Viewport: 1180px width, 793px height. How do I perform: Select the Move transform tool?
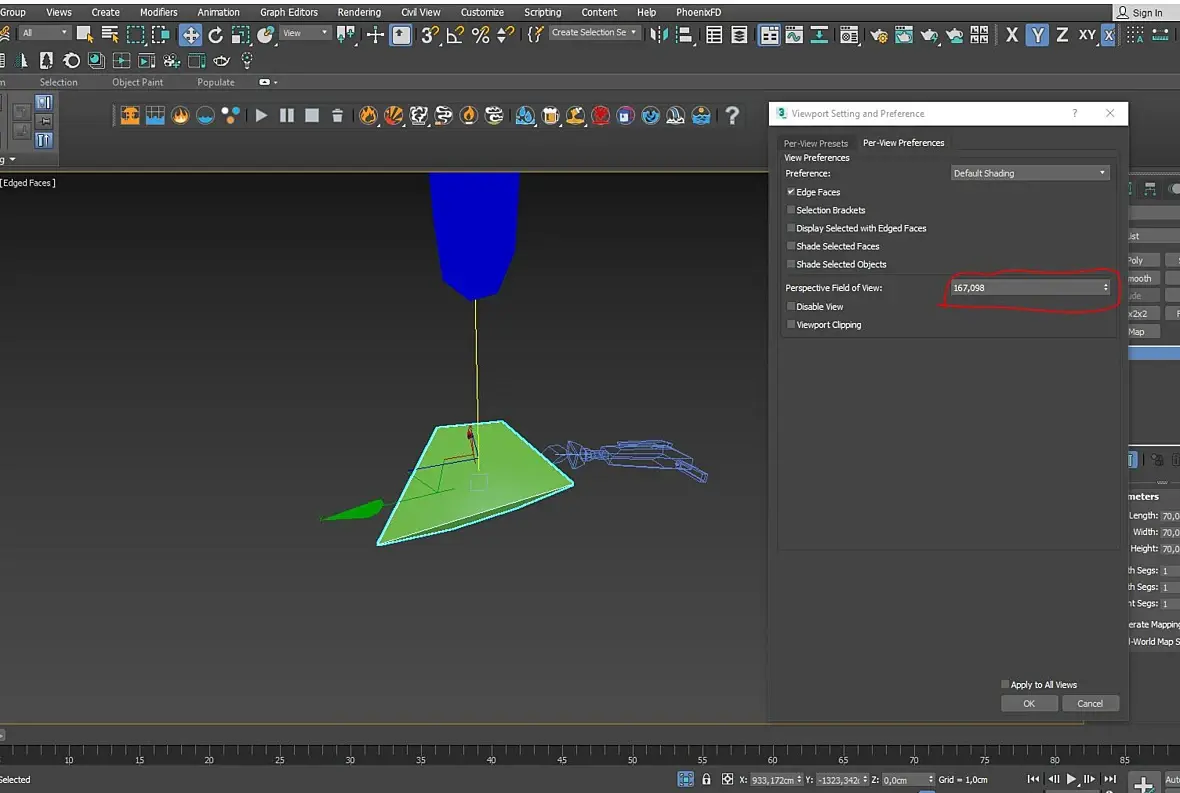click(x=190, y=35)
